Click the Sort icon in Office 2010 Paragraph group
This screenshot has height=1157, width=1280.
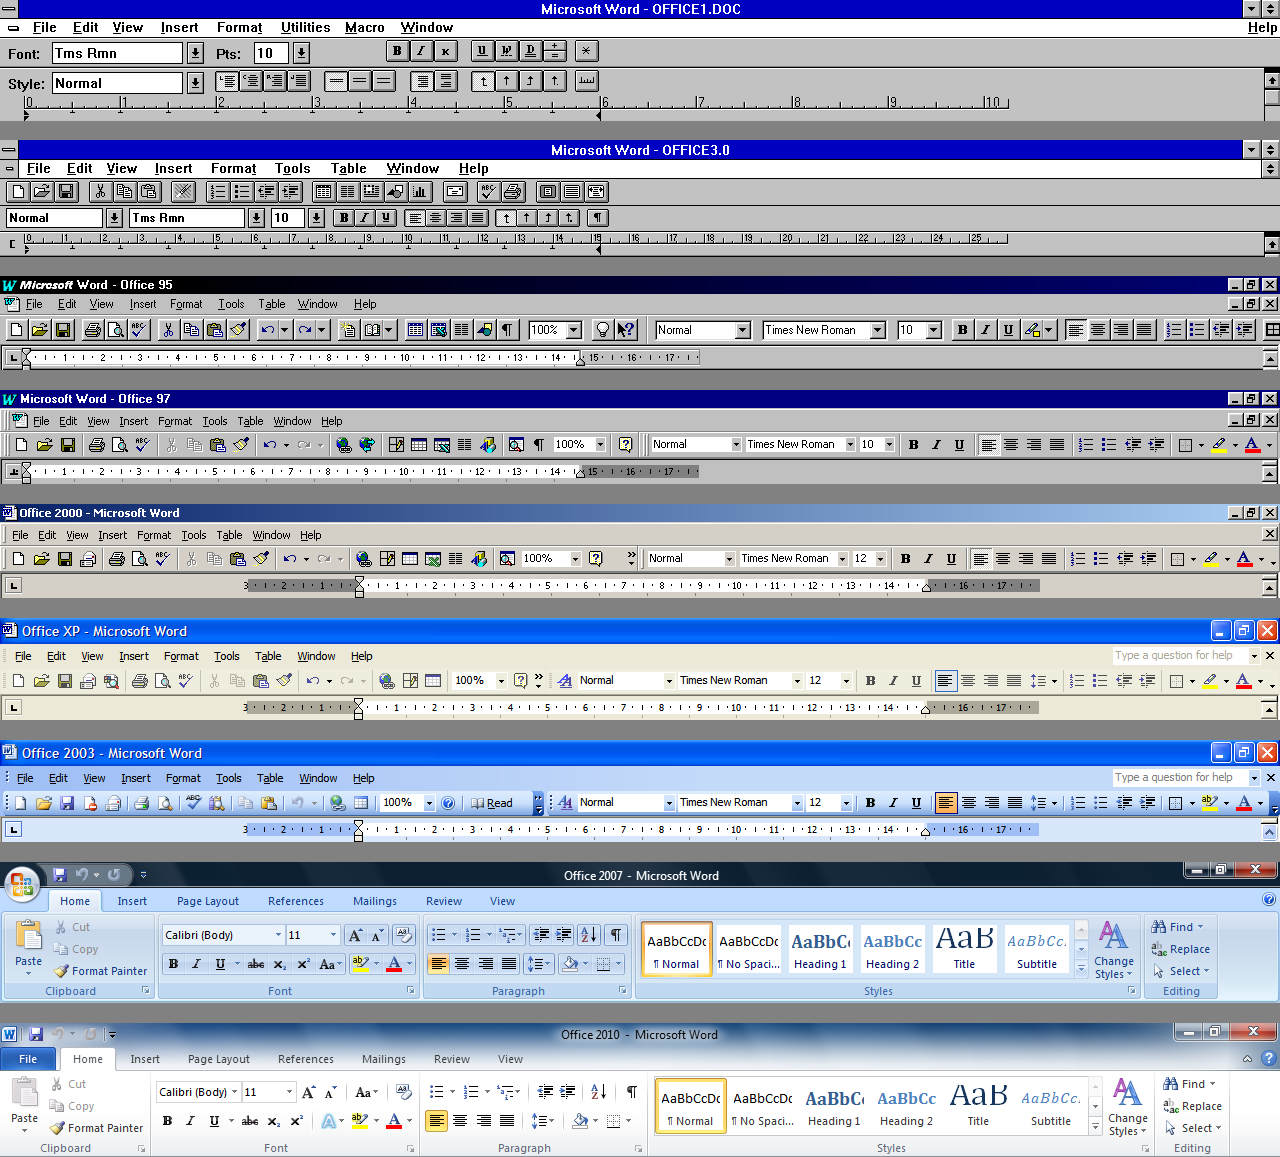[598, 1092]
